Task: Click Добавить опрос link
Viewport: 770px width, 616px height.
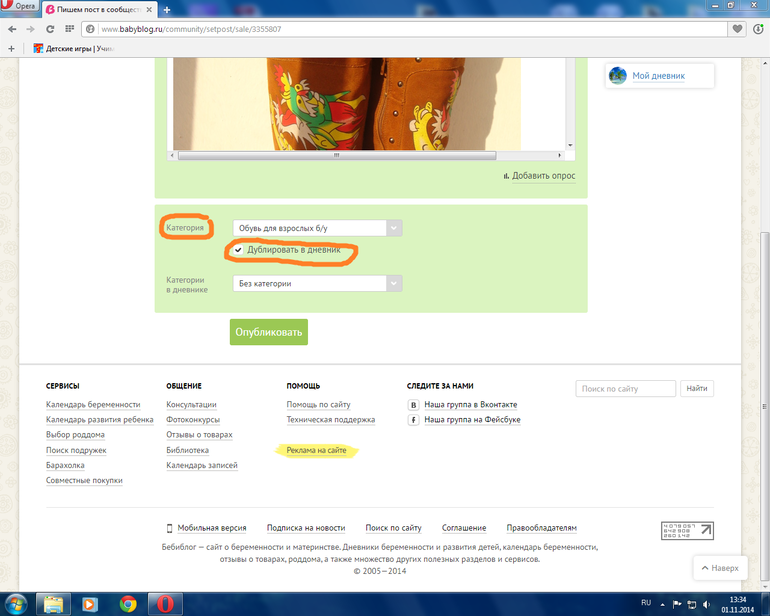Action: pos(543,176)
